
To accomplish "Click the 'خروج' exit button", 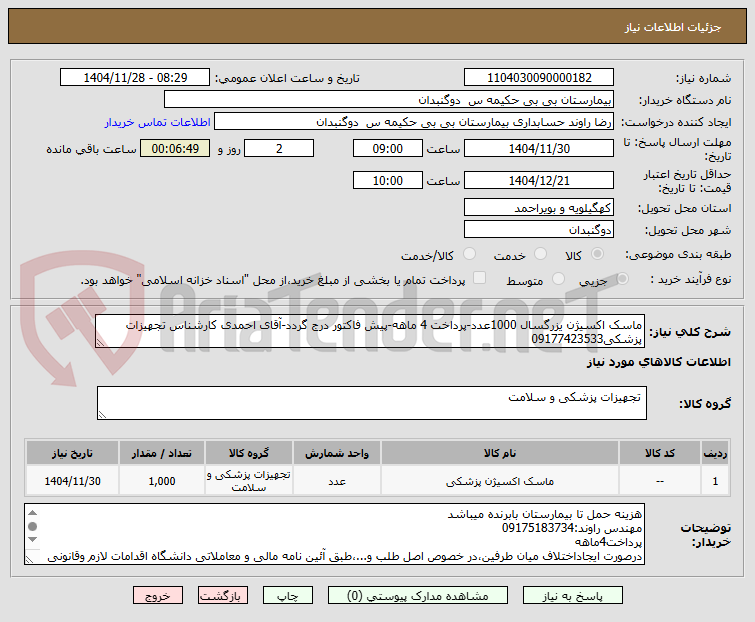I will 158,596.
